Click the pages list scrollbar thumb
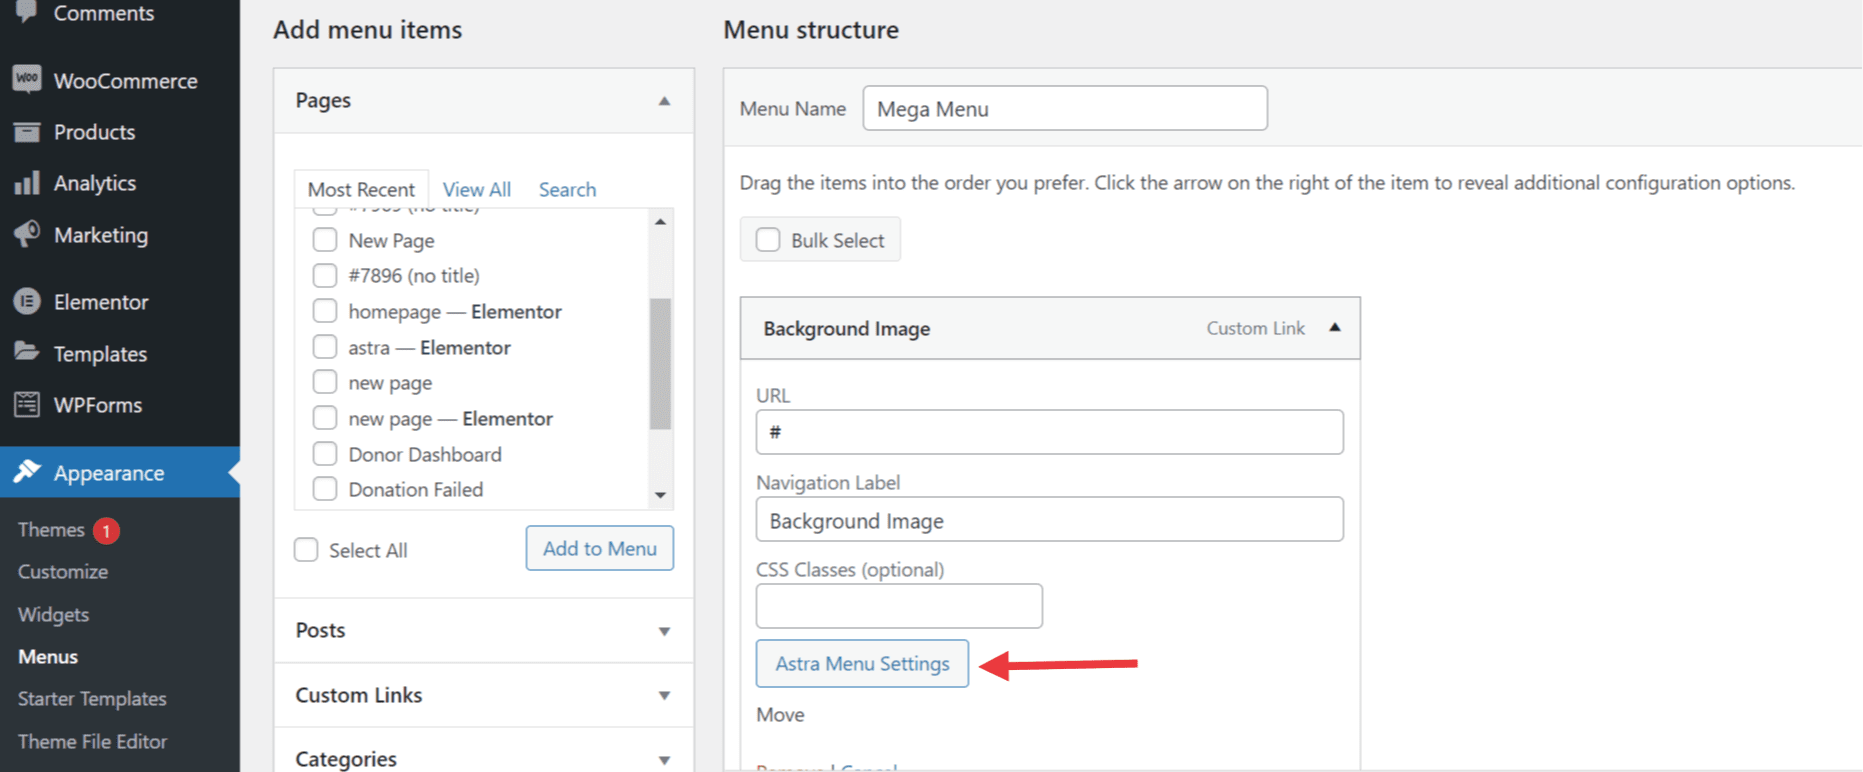Screen dimensions: 1863x772 [x=660, y=363]
